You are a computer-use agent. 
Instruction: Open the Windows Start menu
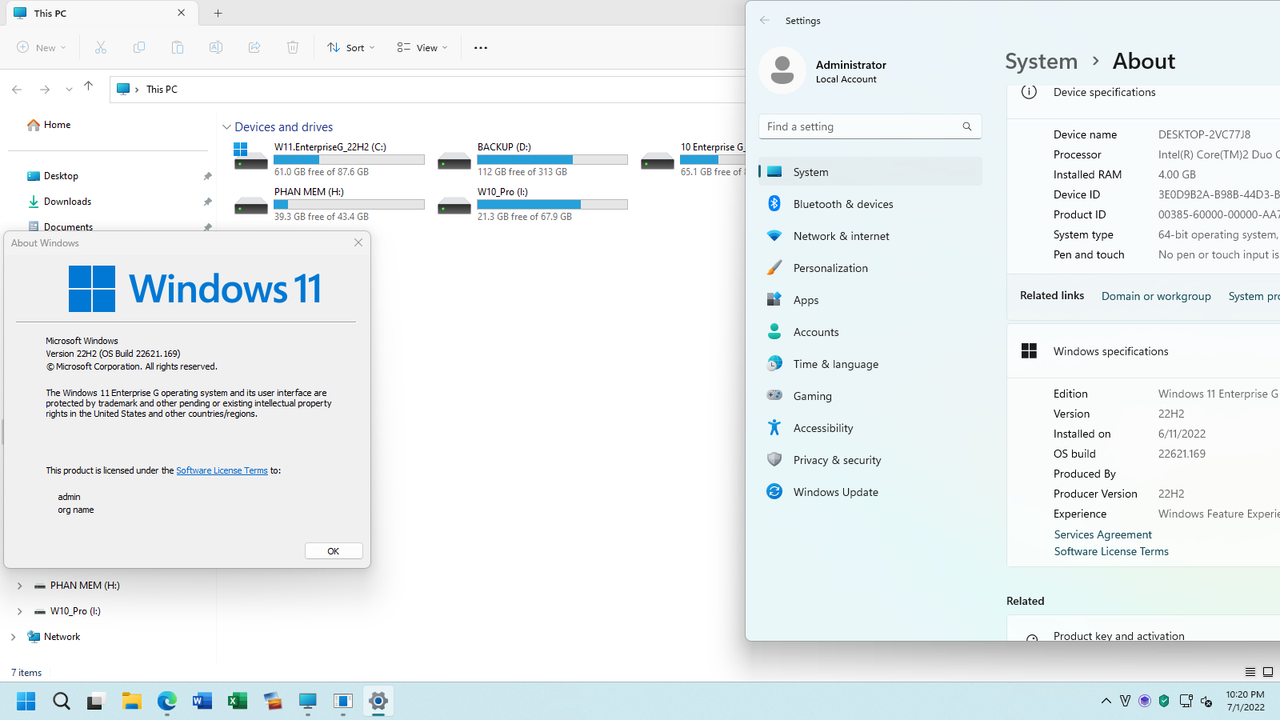26,701
